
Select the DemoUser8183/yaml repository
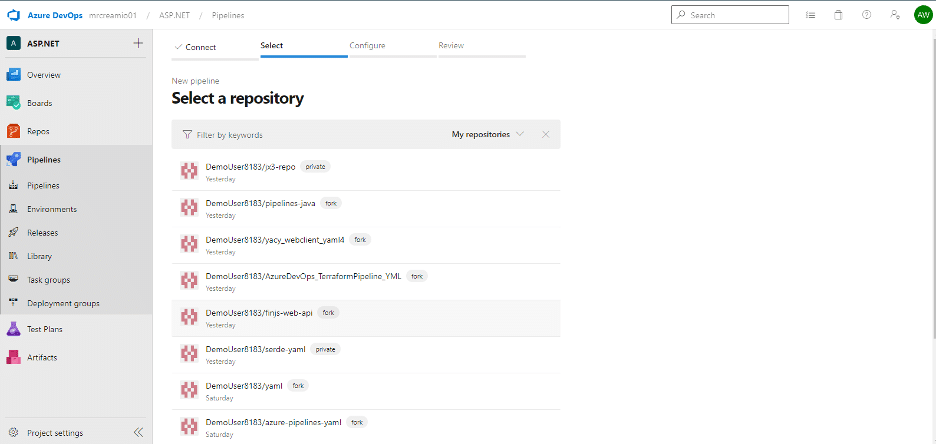pyautogui.click(x=366, y=391)
